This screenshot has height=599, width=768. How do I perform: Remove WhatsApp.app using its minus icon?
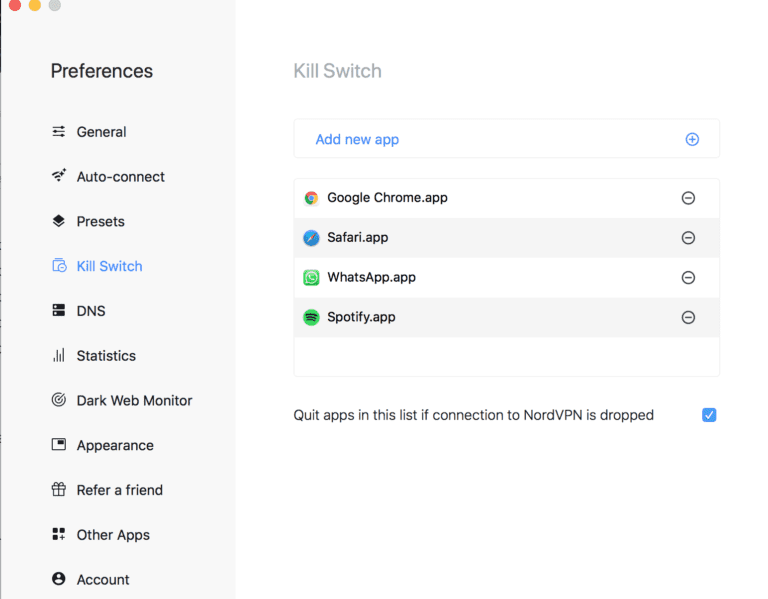688,278
